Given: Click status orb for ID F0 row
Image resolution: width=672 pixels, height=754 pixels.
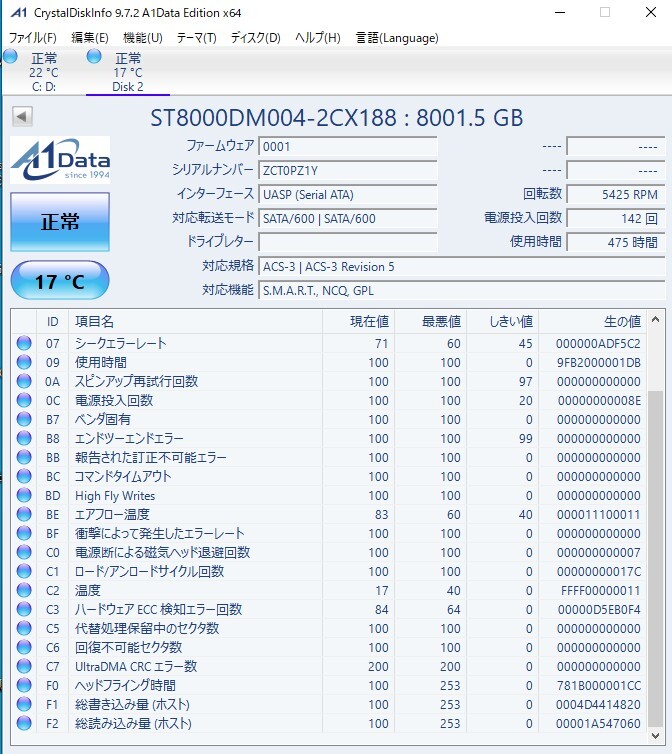Looking at the screenshot, I should [24, 685].
